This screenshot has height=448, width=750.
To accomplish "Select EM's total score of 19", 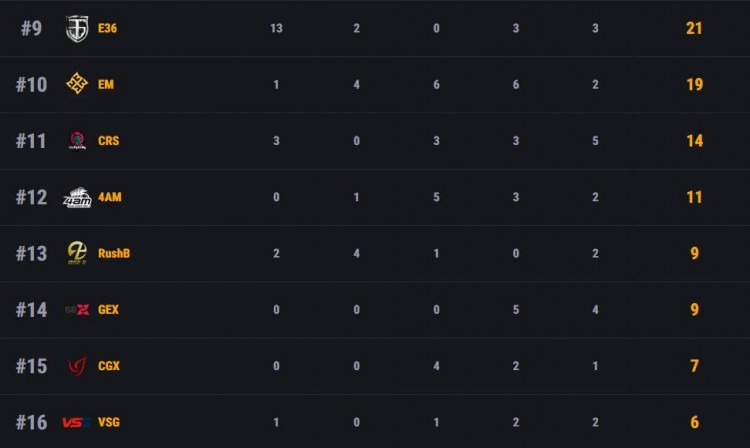I will pyautogui.click(x=694, y=85).
